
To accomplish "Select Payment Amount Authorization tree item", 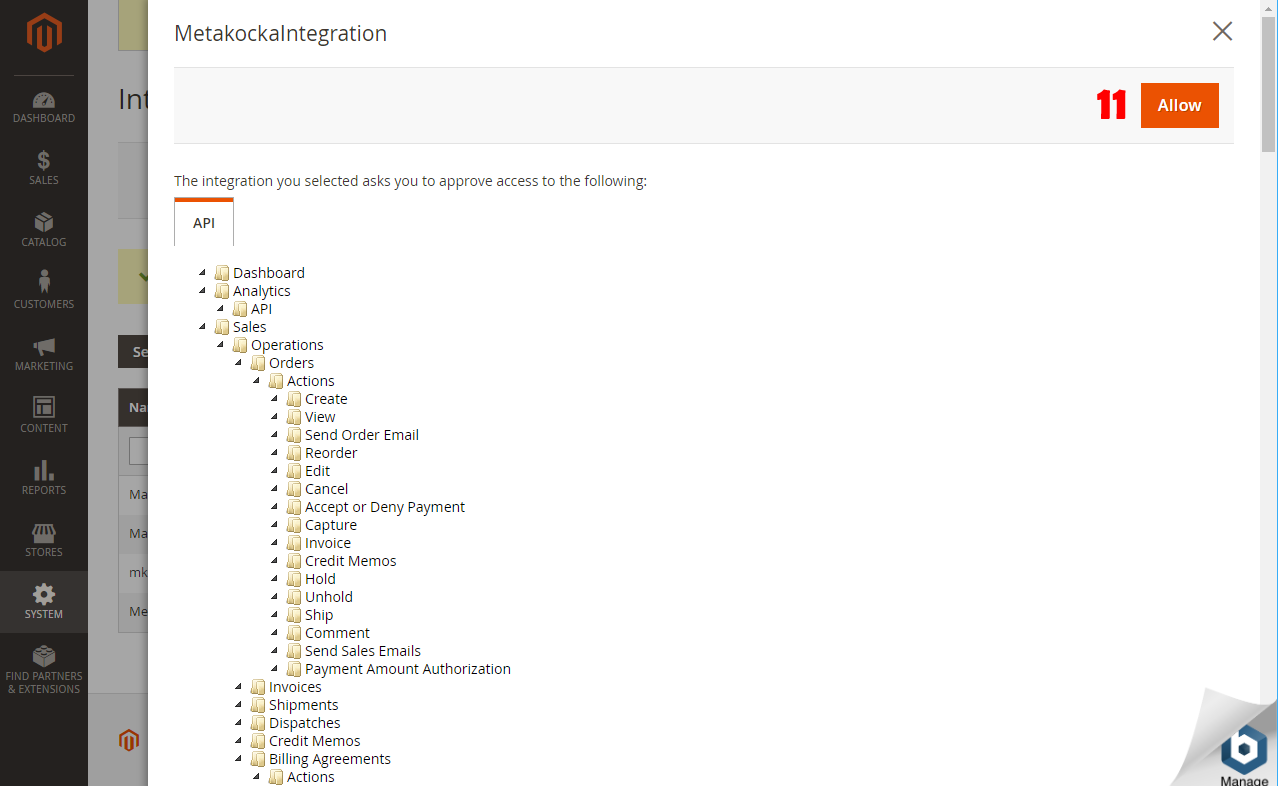I will coord(408,669).
